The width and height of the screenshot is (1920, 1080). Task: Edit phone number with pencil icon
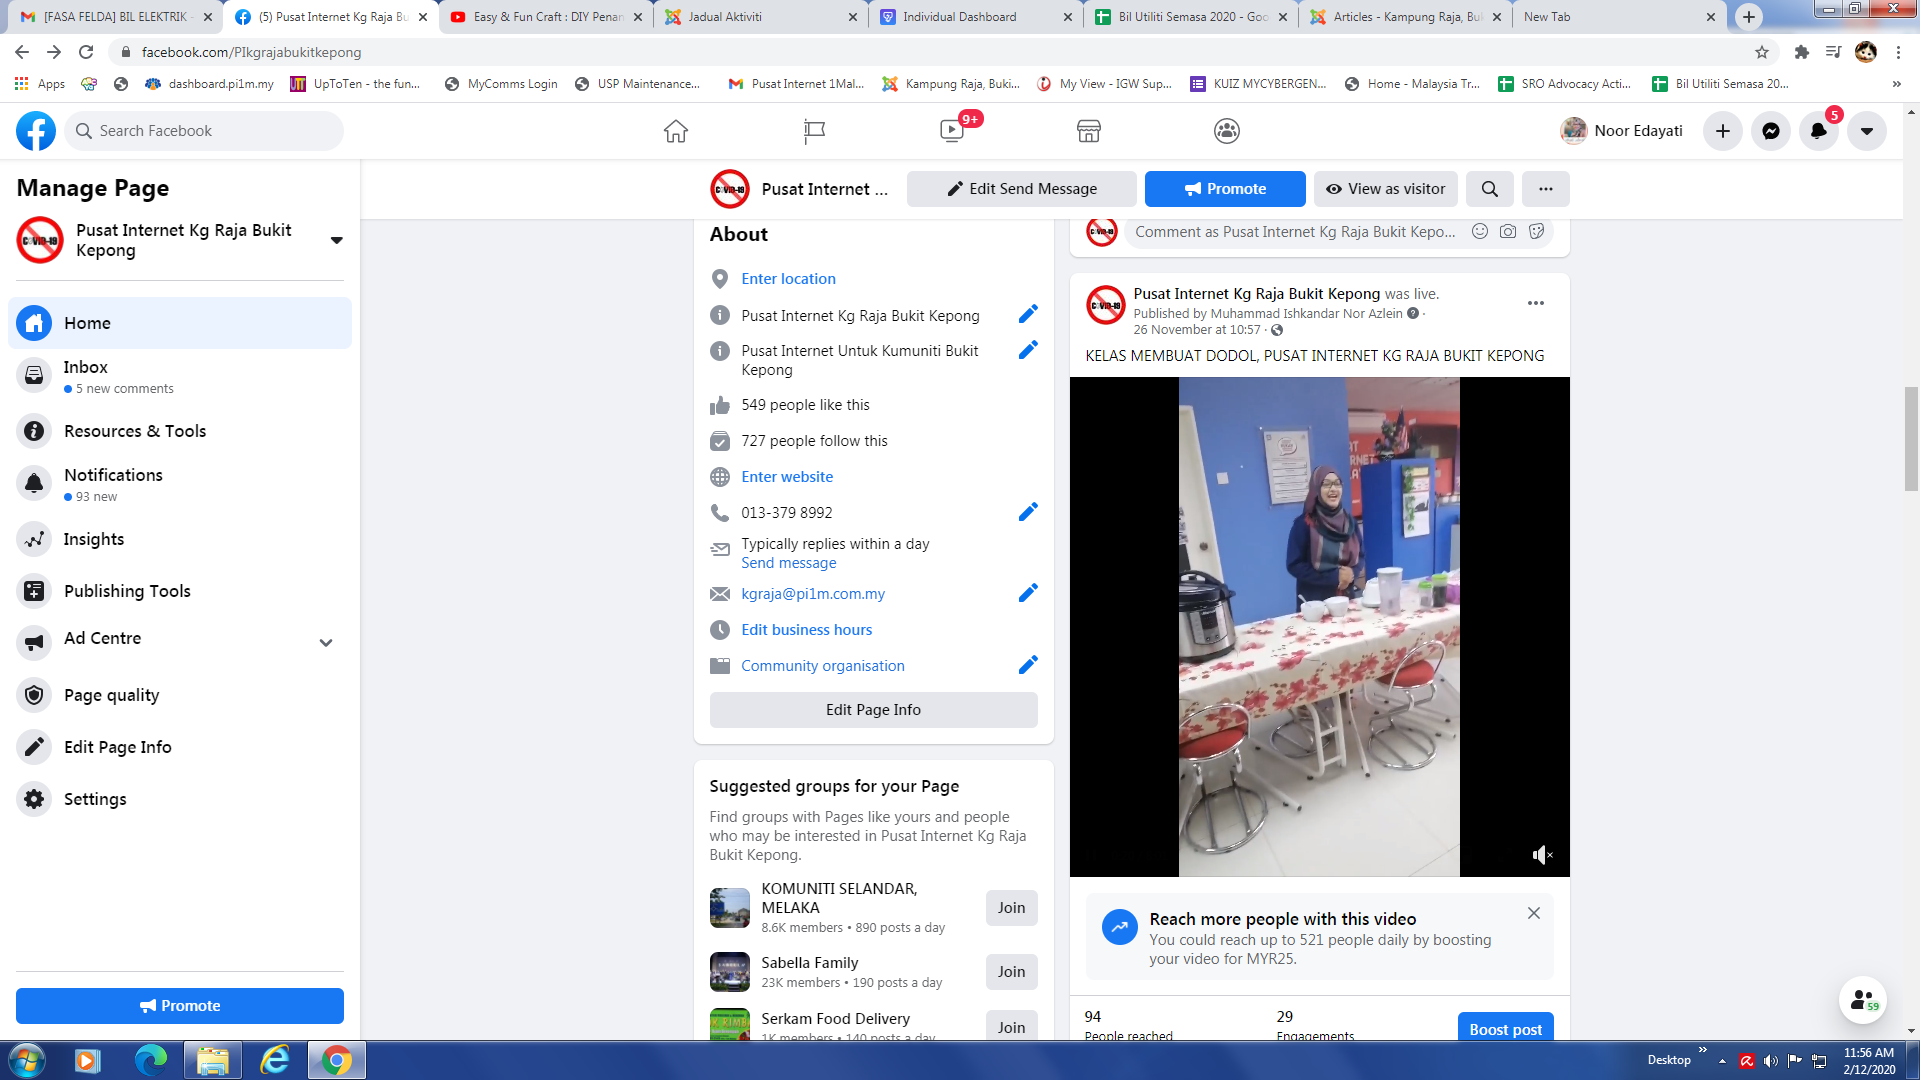(1027, 512)
